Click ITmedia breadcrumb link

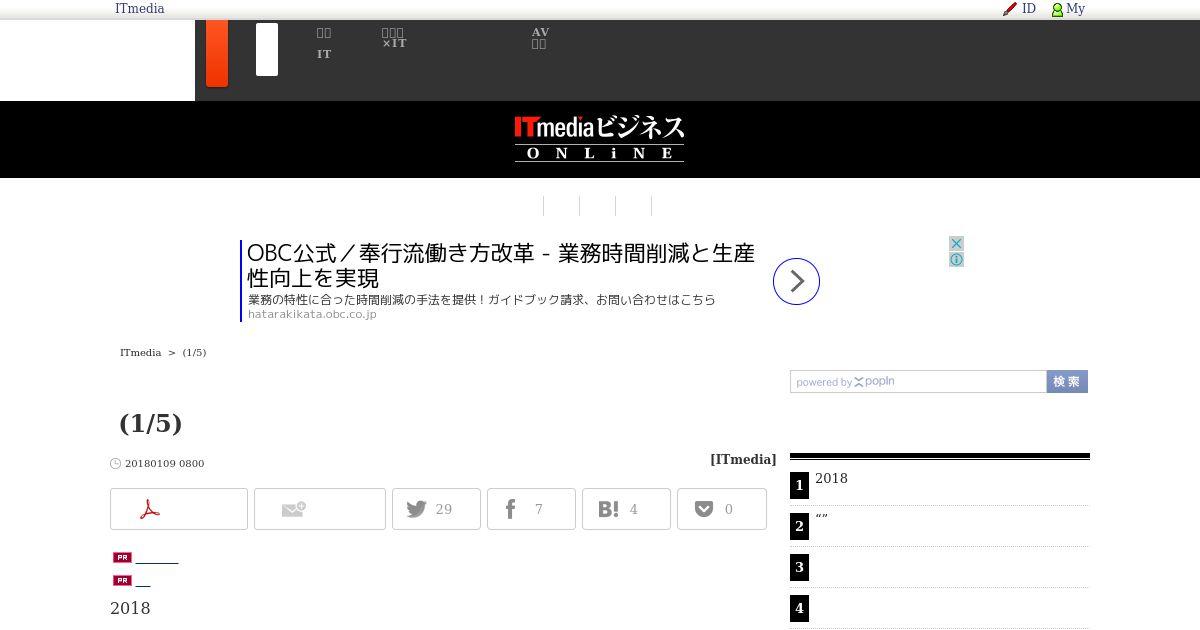pyautogui.click(x=140, y=353)
